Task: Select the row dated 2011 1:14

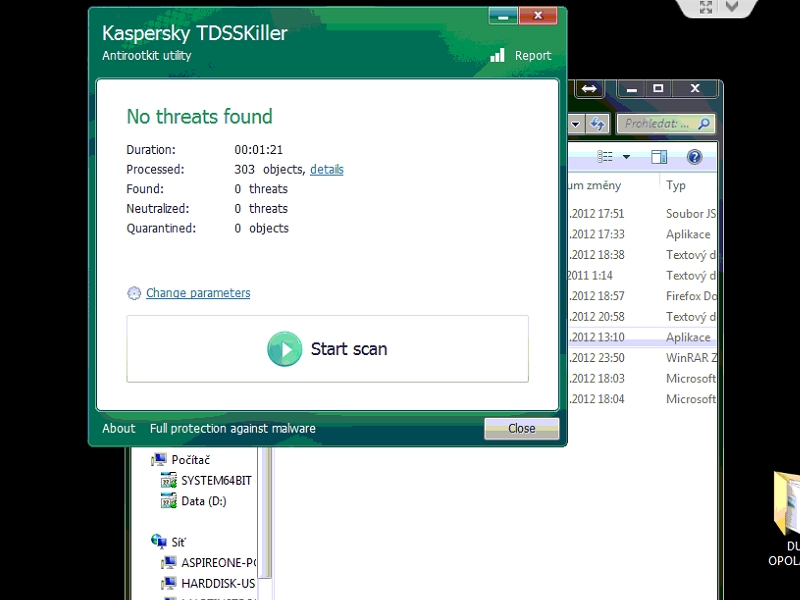Action: point(642,276)
